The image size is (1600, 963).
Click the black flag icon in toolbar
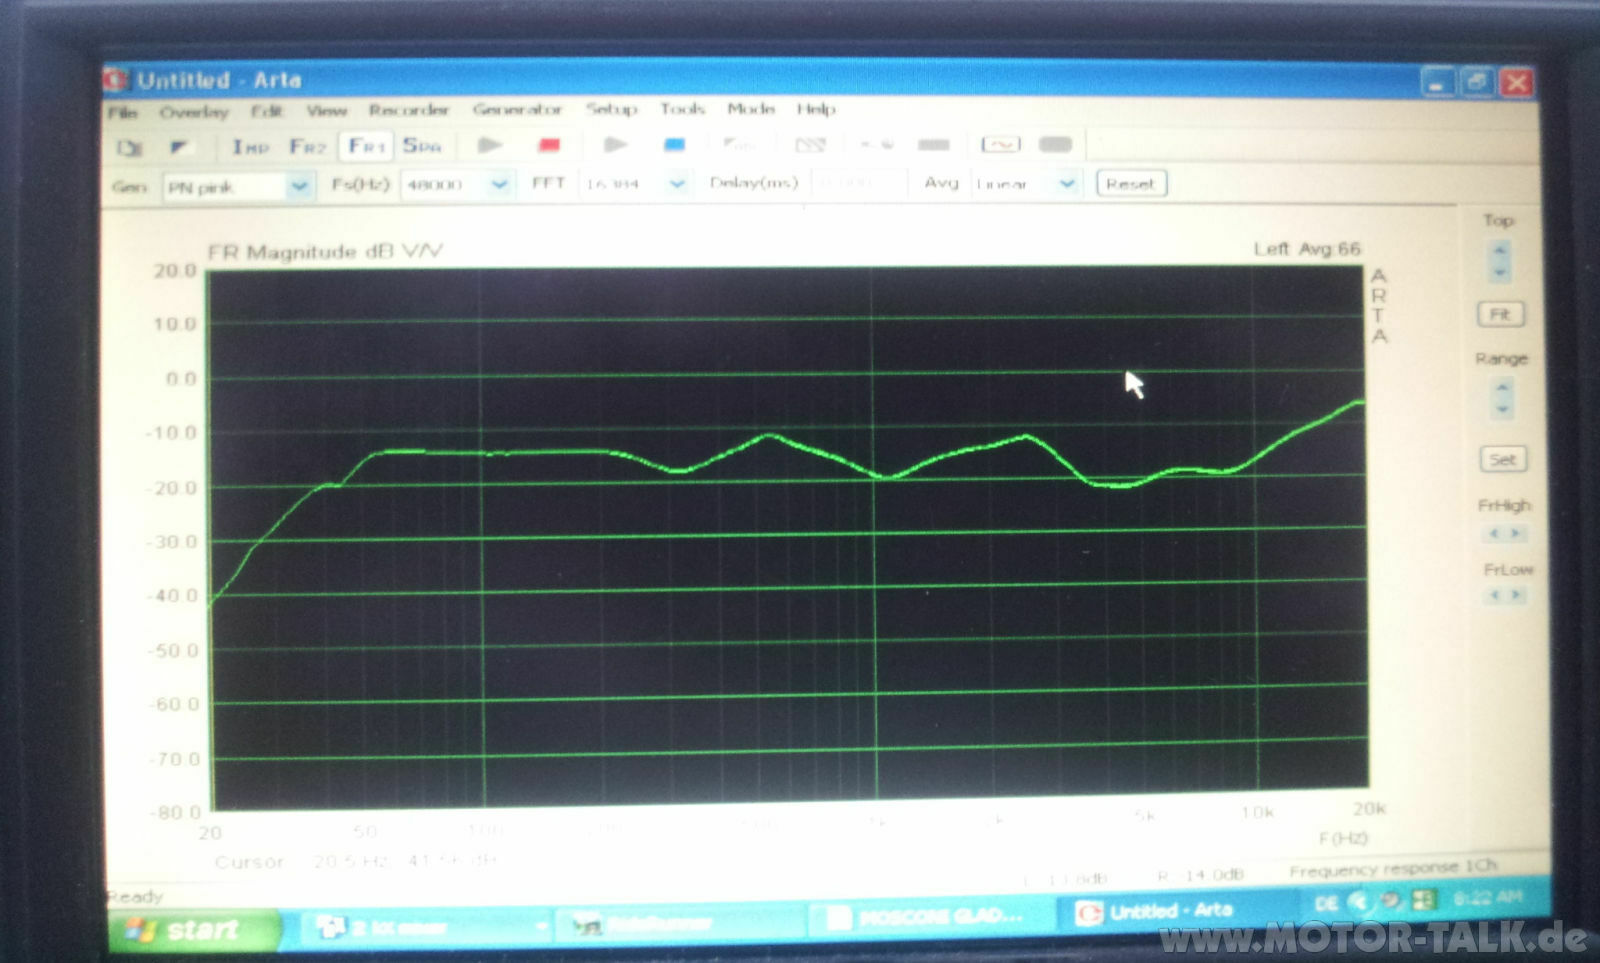click(x=178, y=147)
